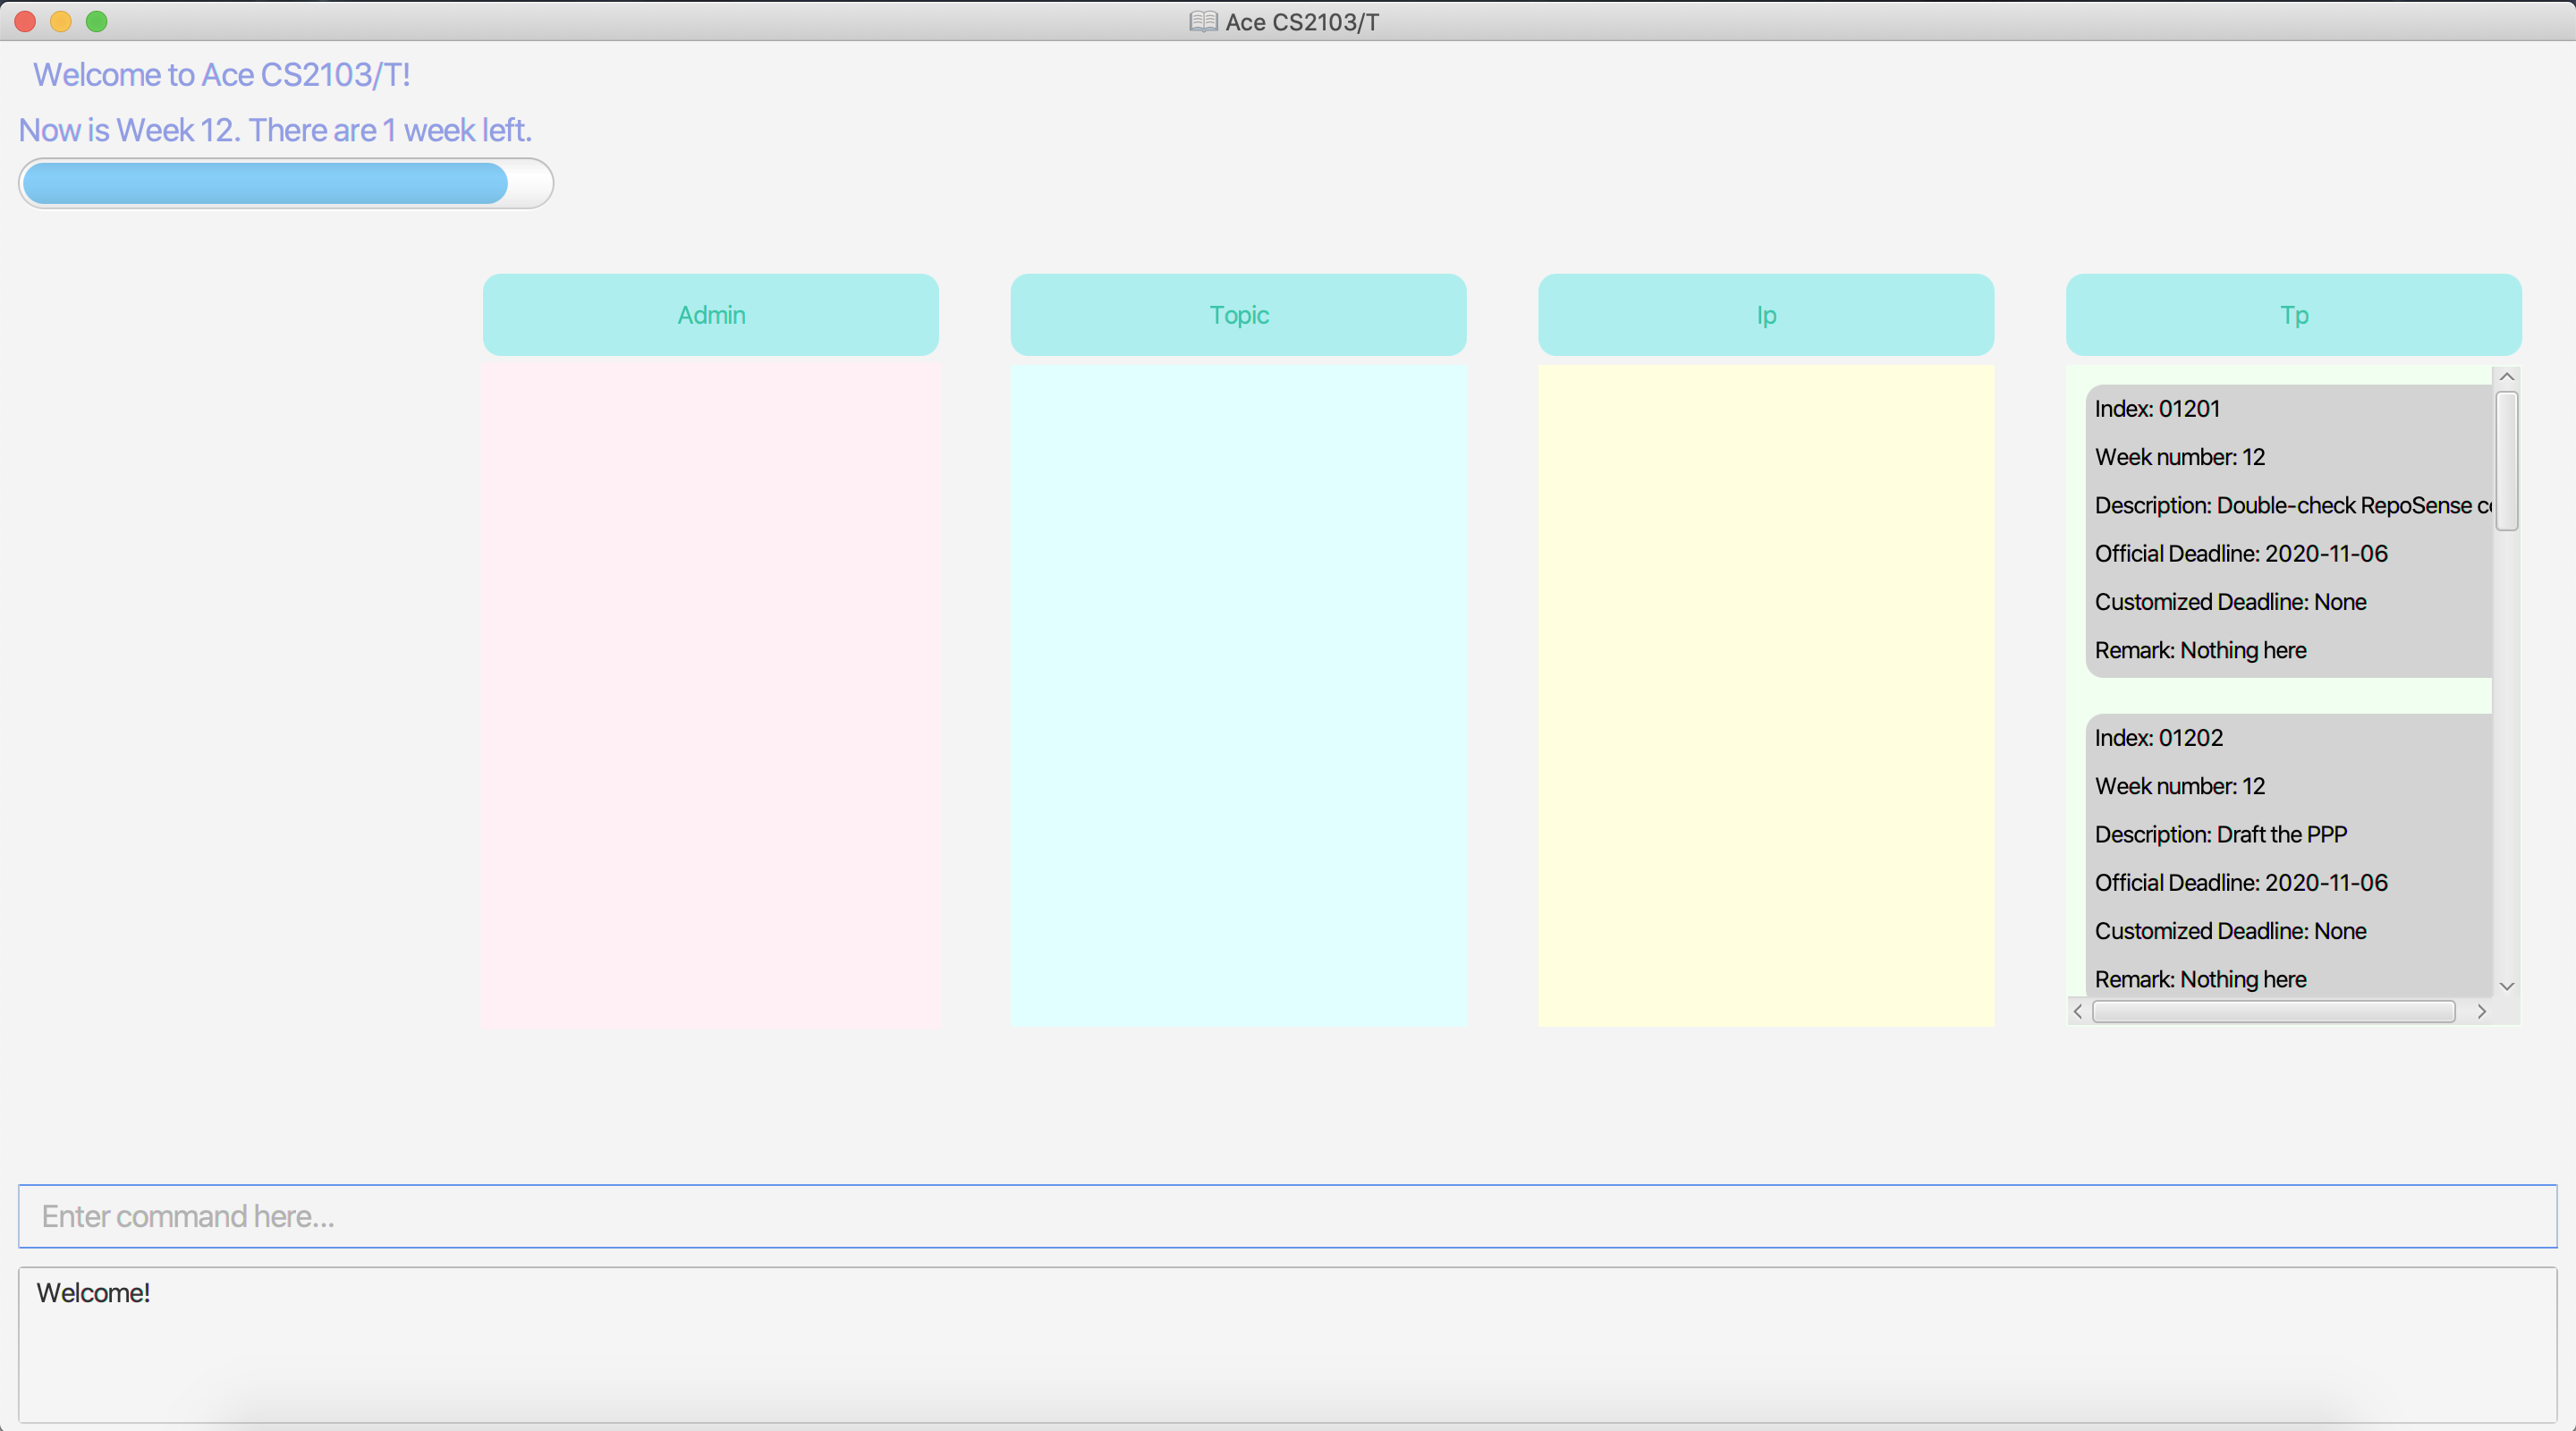
Task: Click the Tp list scroll-left arrow
Action: click(x=2078, y=1012)
